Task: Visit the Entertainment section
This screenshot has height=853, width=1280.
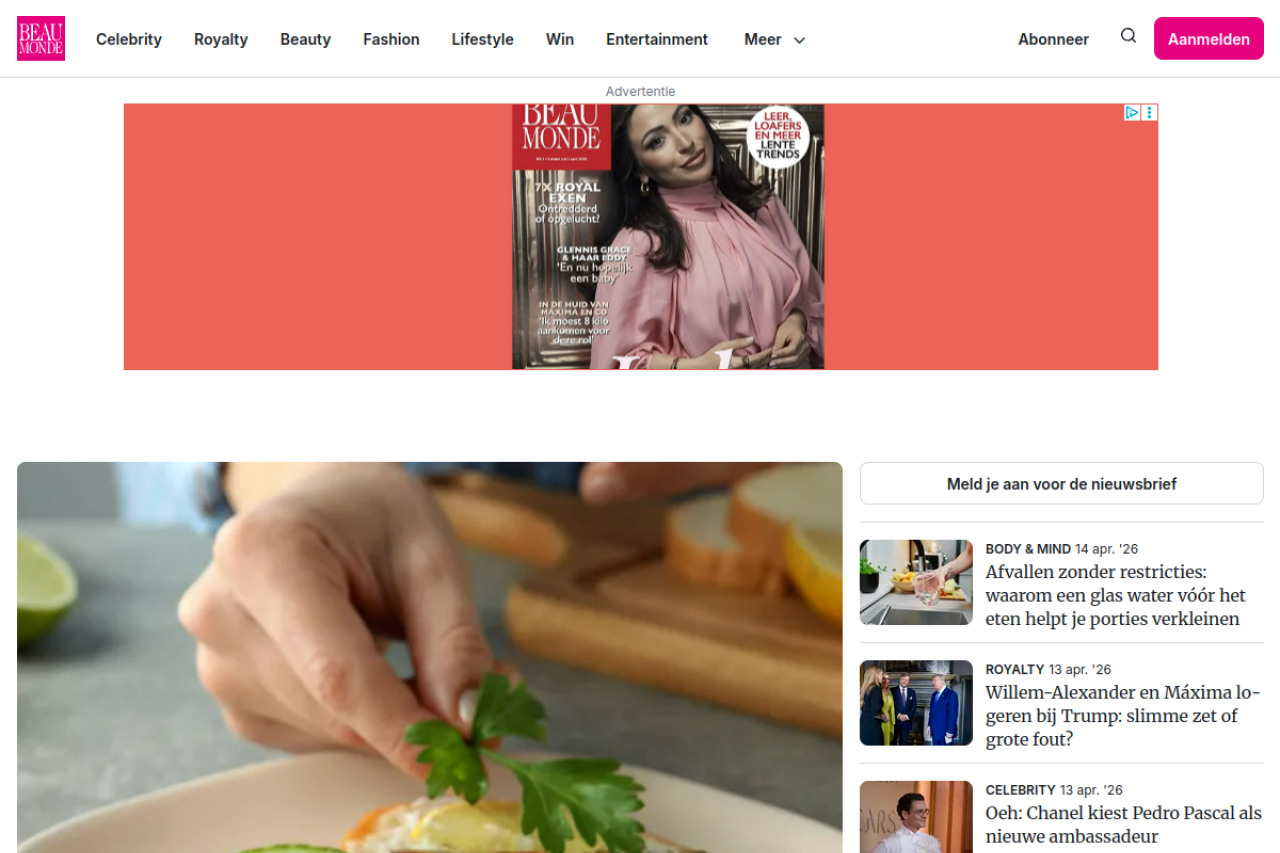Action: pos(657,40)
